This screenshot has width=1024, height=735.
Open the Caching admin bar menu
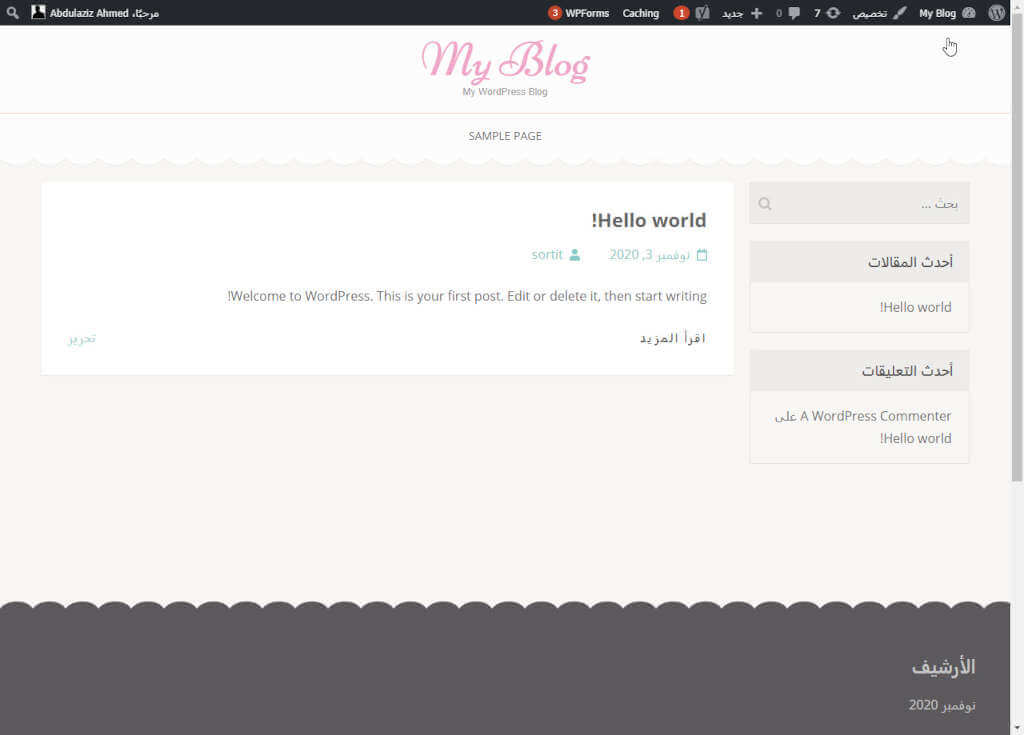coord(641,12)
